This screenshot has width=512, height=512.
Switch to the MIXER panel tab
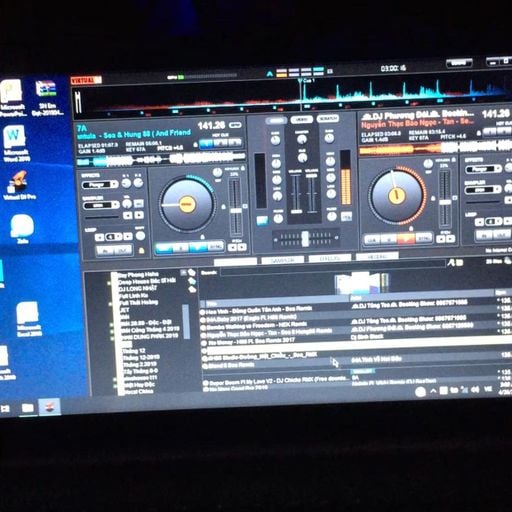pyautogui.click(x=276, y=121)
